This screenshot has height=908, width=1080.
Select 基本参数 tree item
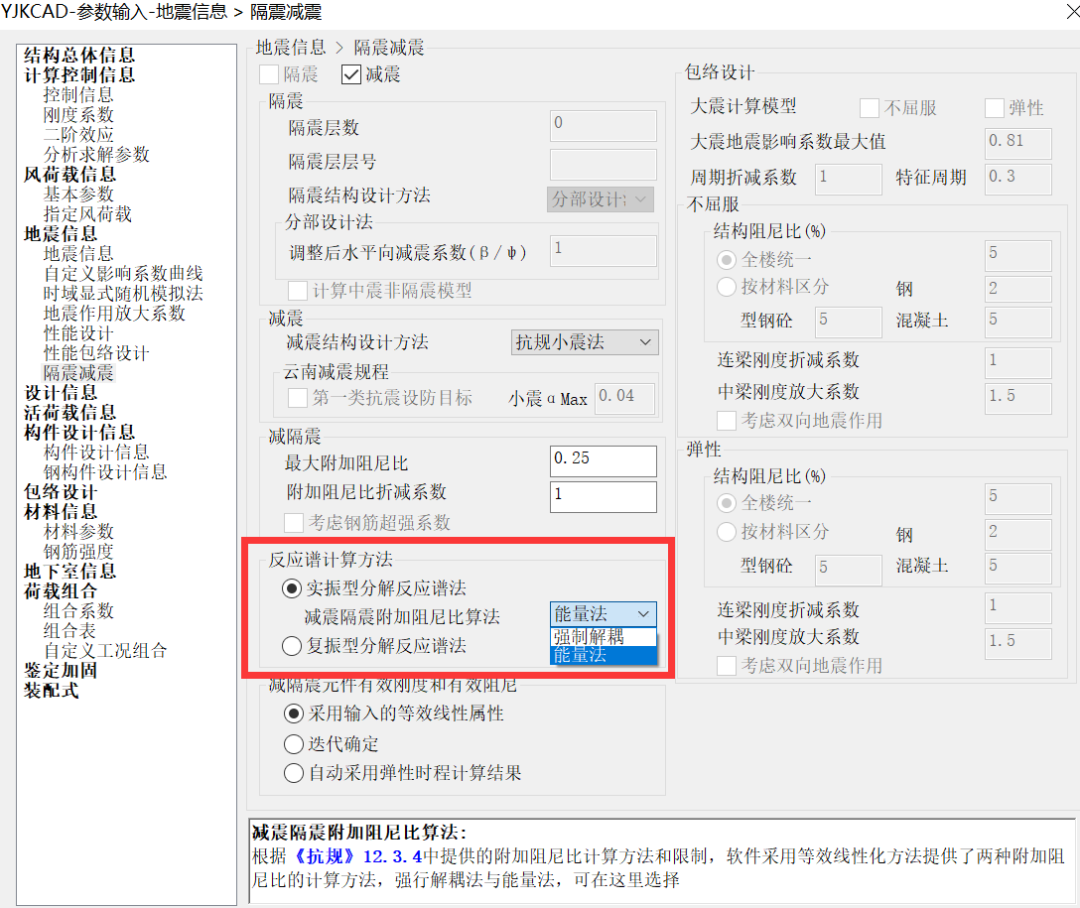pos(79,195)
